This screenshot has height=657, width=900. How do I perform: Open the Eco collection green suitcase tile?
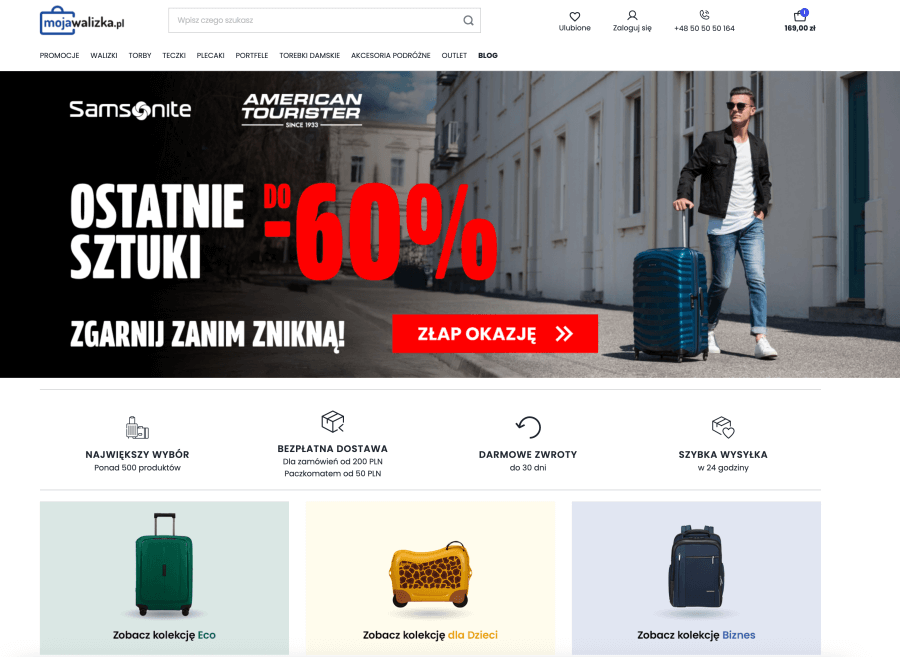(164, 578)
